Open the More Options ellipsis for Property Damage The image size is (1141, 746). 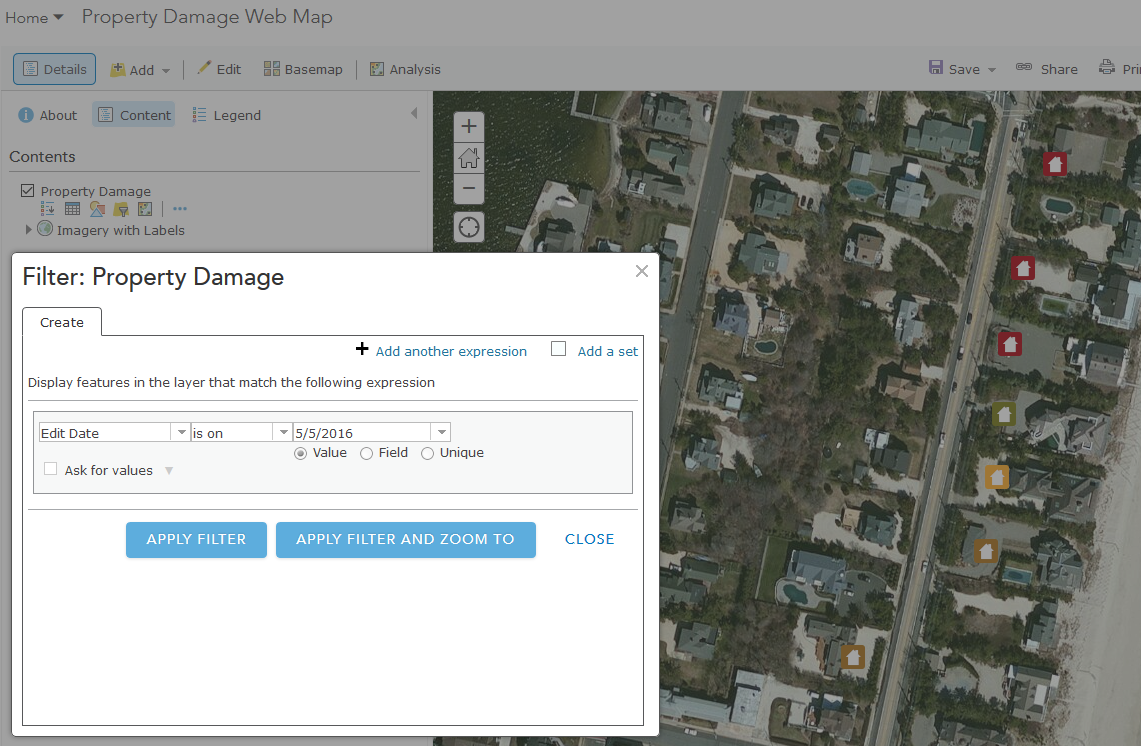pos(180,209)
